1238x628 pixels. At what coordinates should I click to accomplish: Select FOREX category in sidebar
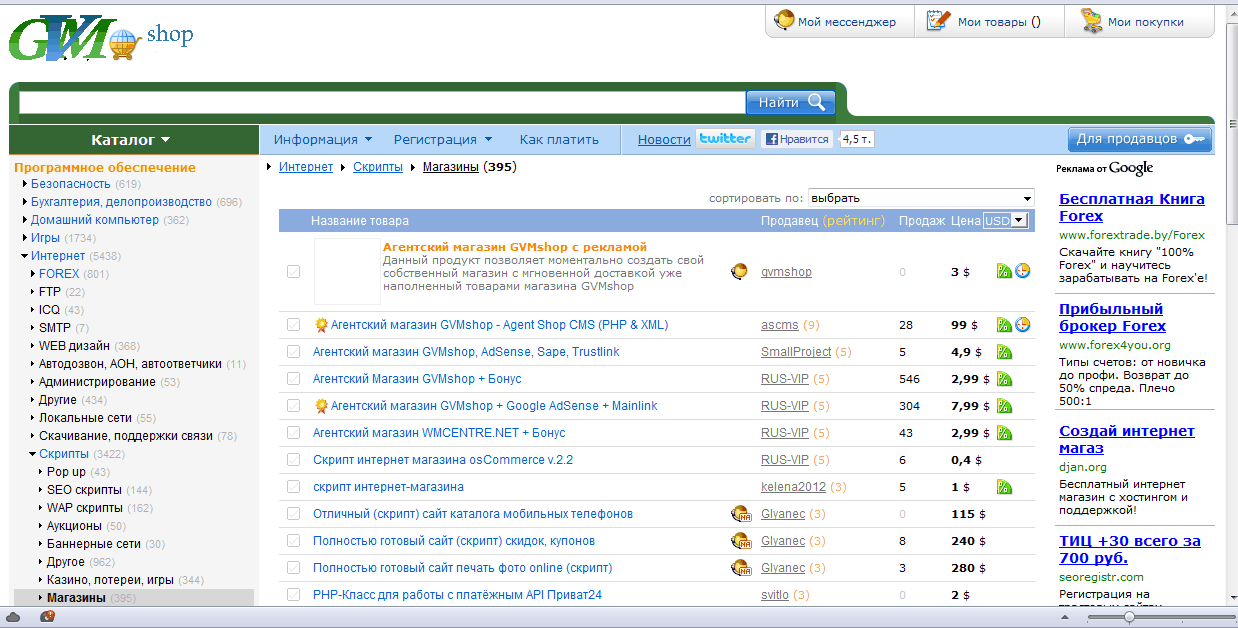pyautogui.click(x=59, y=273)
